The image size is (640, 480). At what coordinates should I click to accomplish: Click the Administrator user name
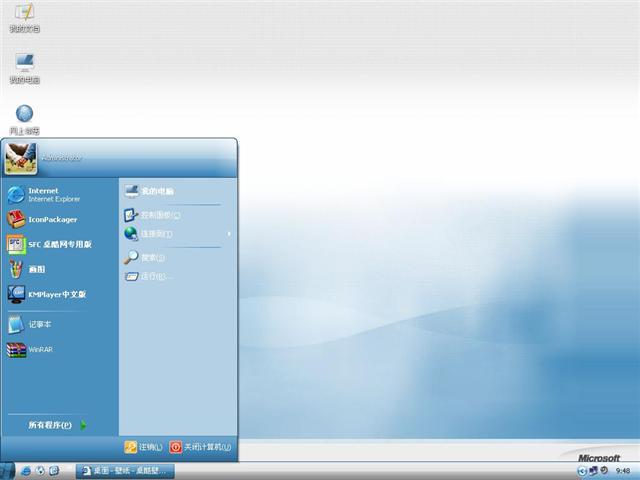point(62,158)
